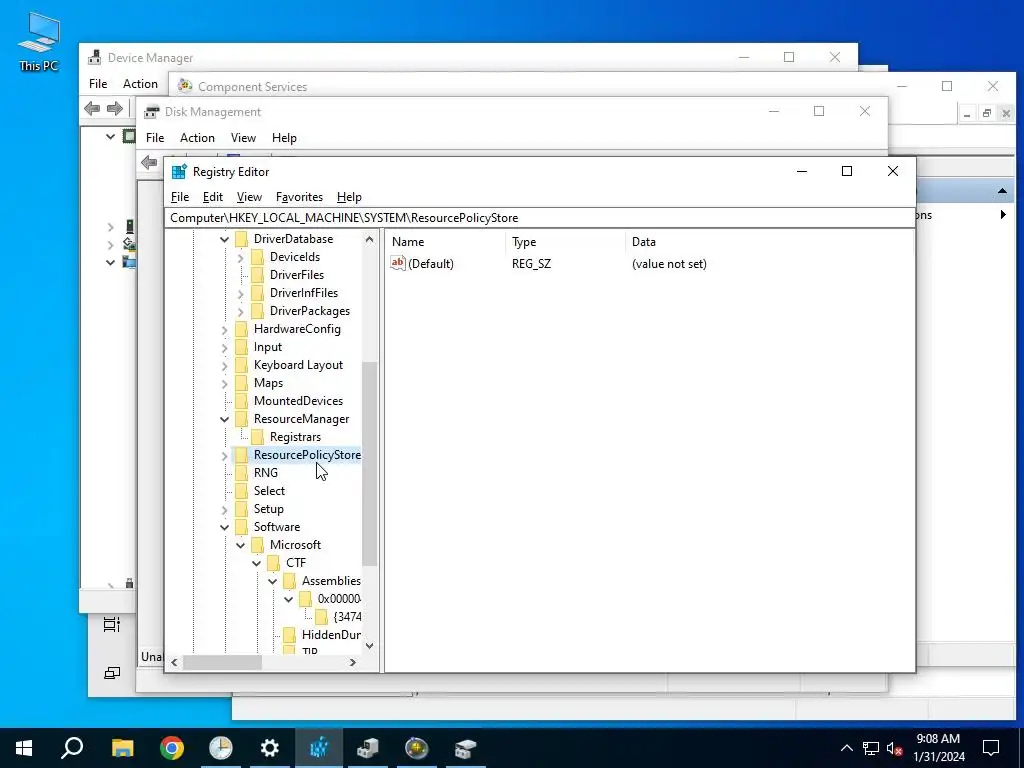This screenshot has width=1024, height=768.
Task: Collapse the Assemblies key
Action: 272,581
